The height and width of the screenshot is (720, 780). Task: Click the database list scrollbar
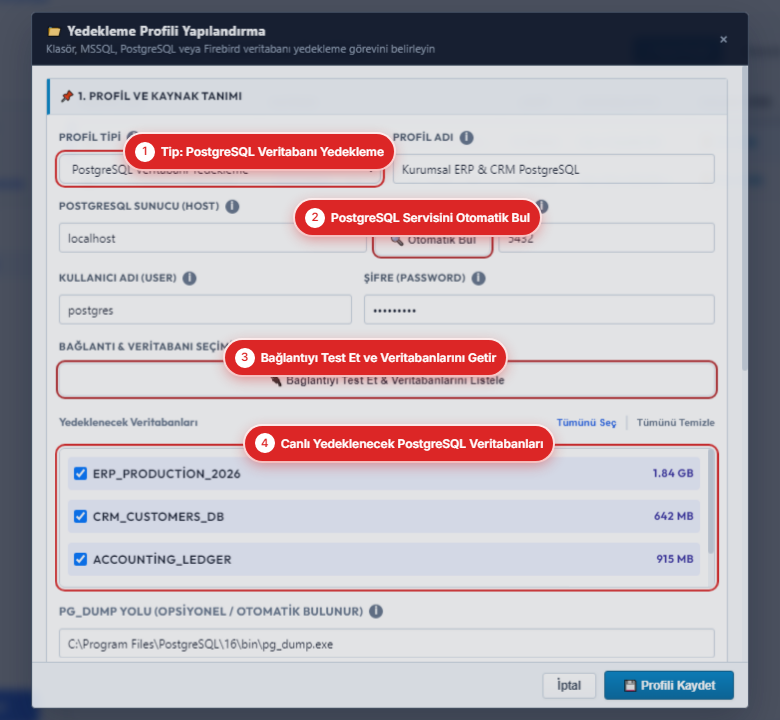(x=711, y=501)
